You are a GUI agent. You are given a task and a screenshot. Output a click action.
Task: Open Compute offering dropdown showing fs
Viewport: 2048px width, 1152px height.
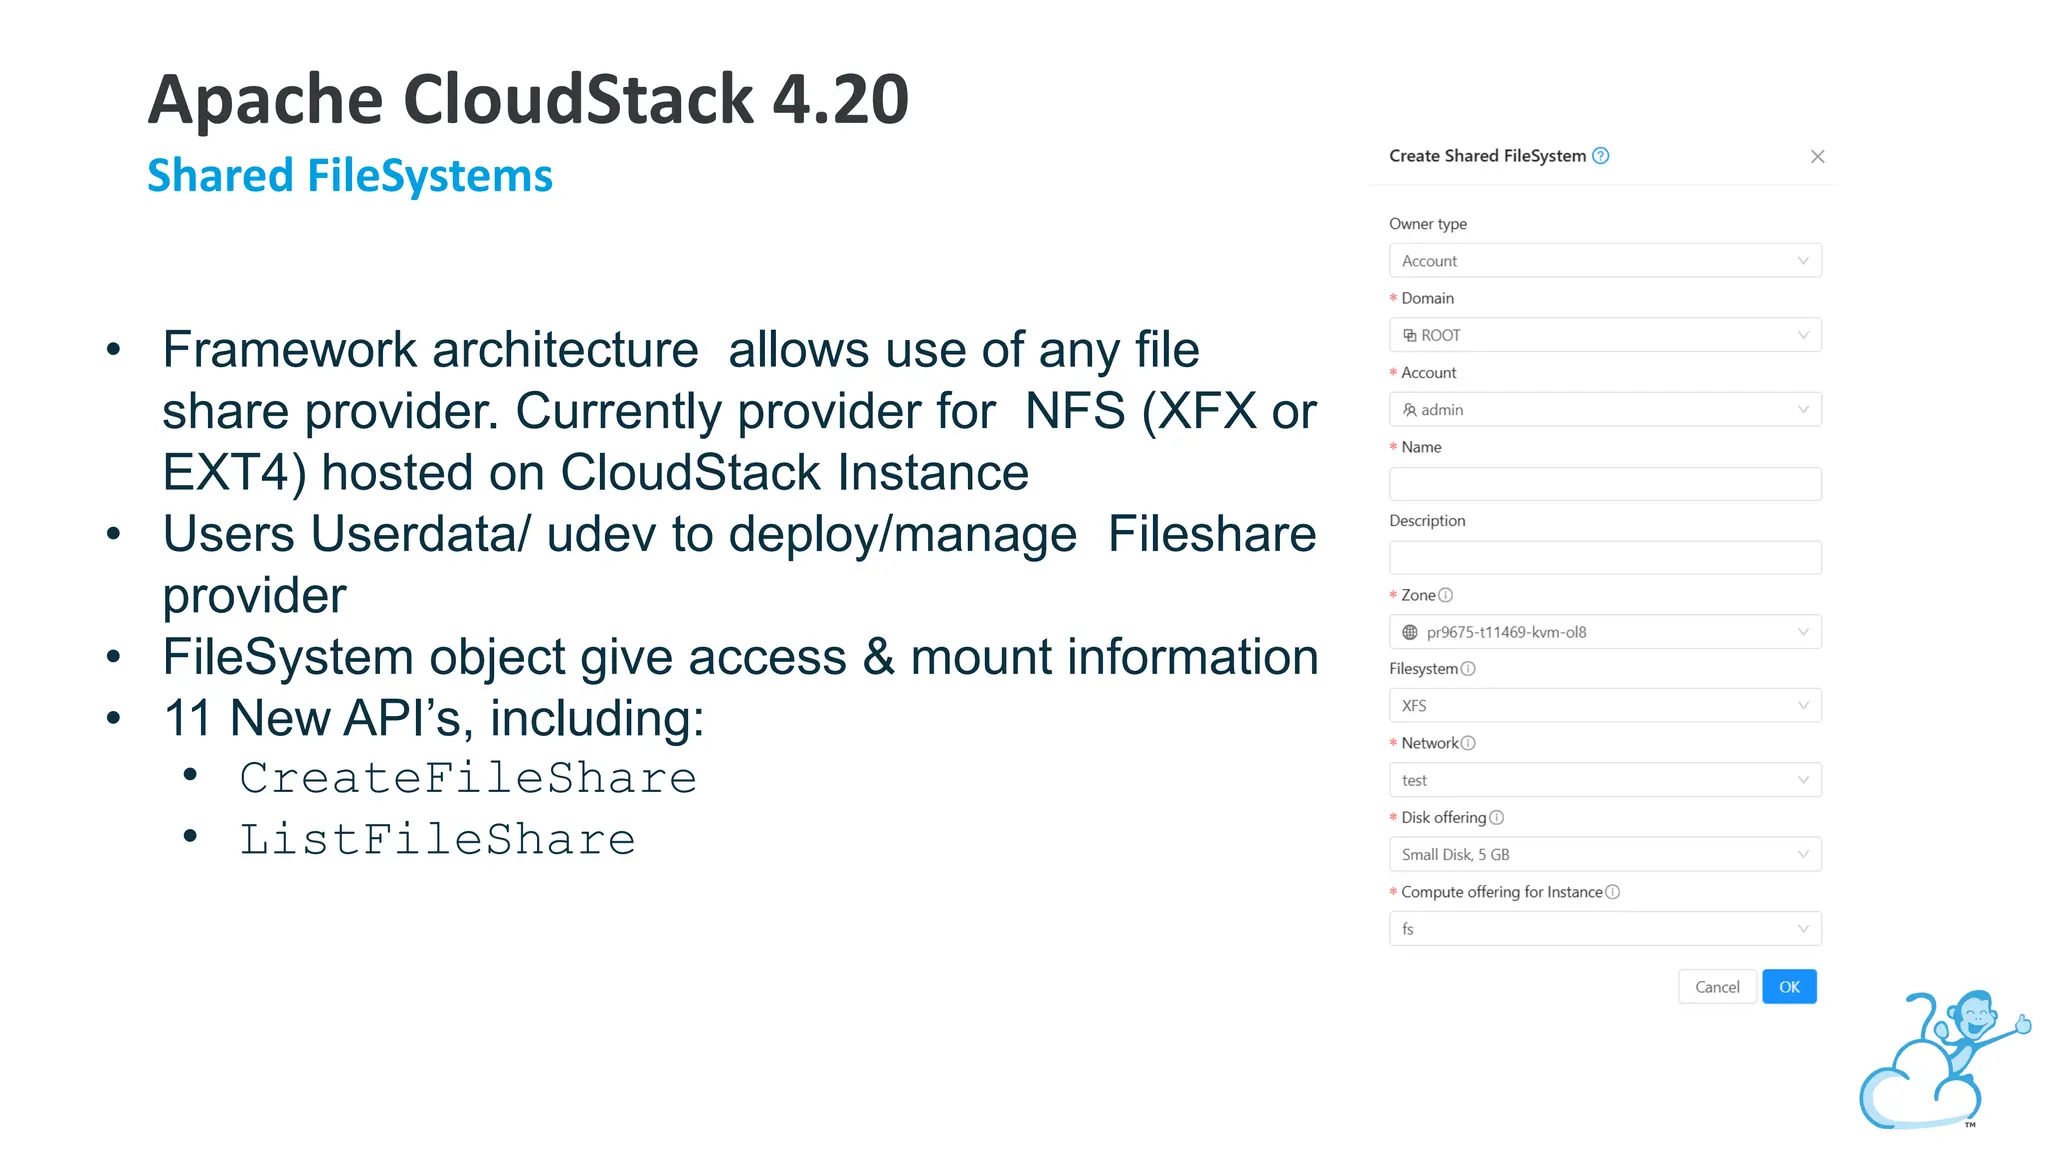point(1605,929)
